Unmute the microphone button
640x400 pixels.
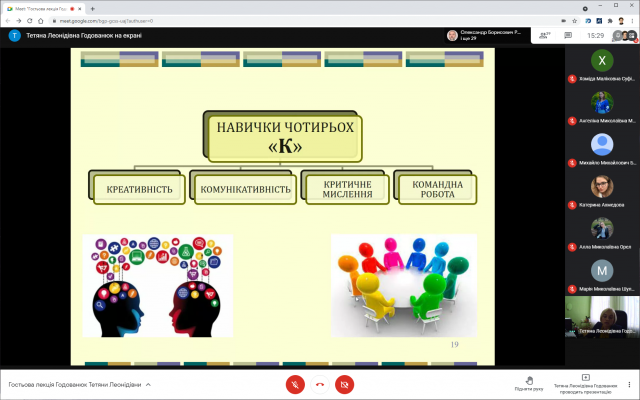pyautogui.click(x=295, y=384)
